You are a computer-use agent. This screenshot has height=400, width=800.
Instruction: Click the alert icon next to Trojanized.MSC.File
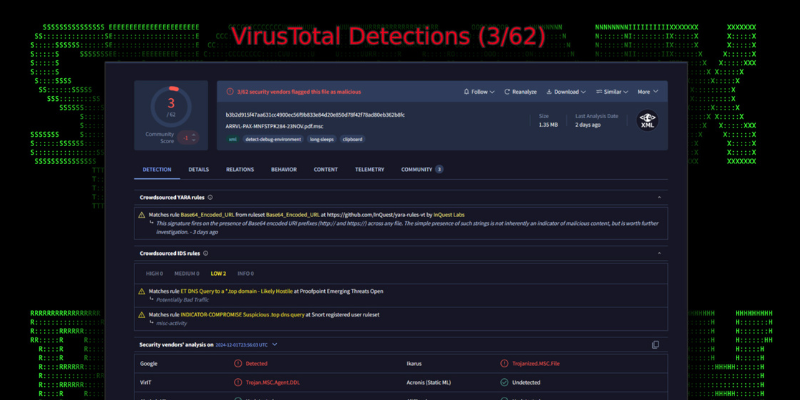pyautogui.click(x=504, y=364)
